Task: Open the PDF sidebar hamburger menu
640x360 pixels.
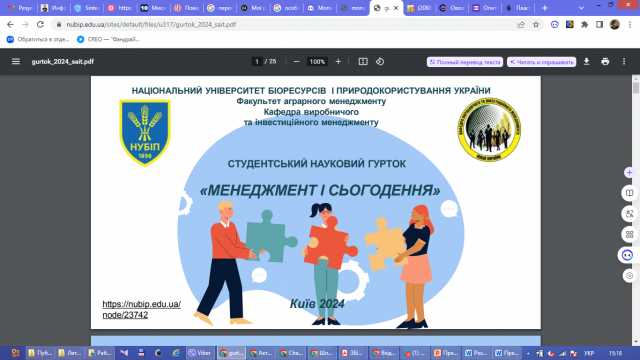Action: click(16, 62)
